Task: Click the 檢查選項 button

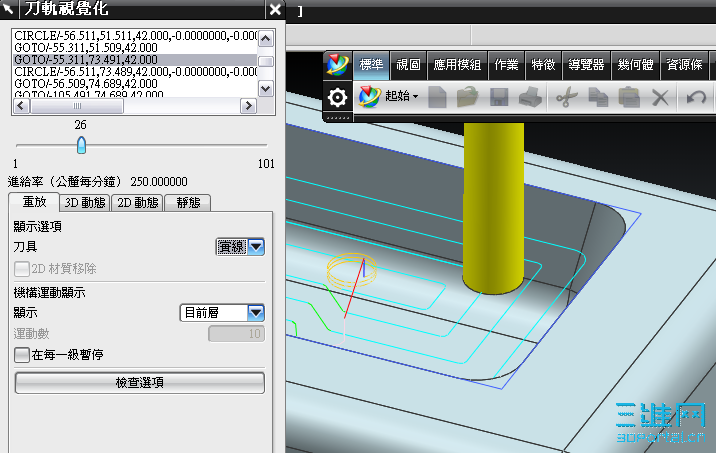Action: pos(140,383)
